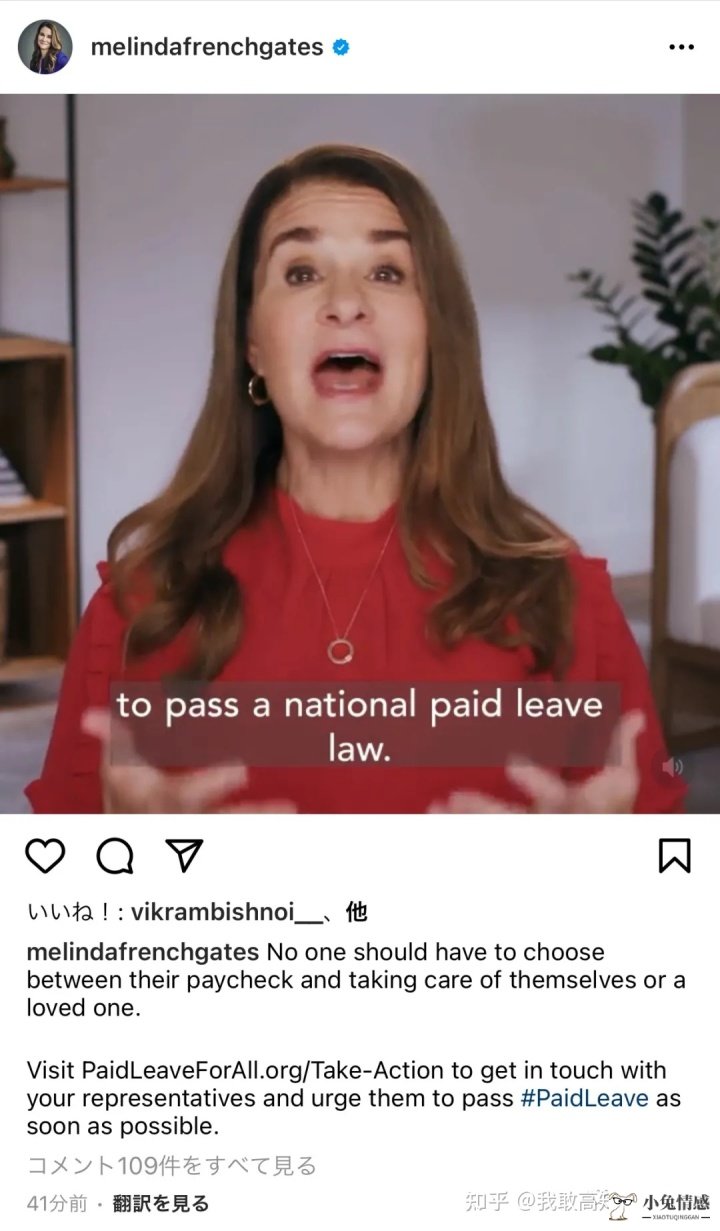
Task: Tap the 41分前 post timestamp
Action: 57,1203
